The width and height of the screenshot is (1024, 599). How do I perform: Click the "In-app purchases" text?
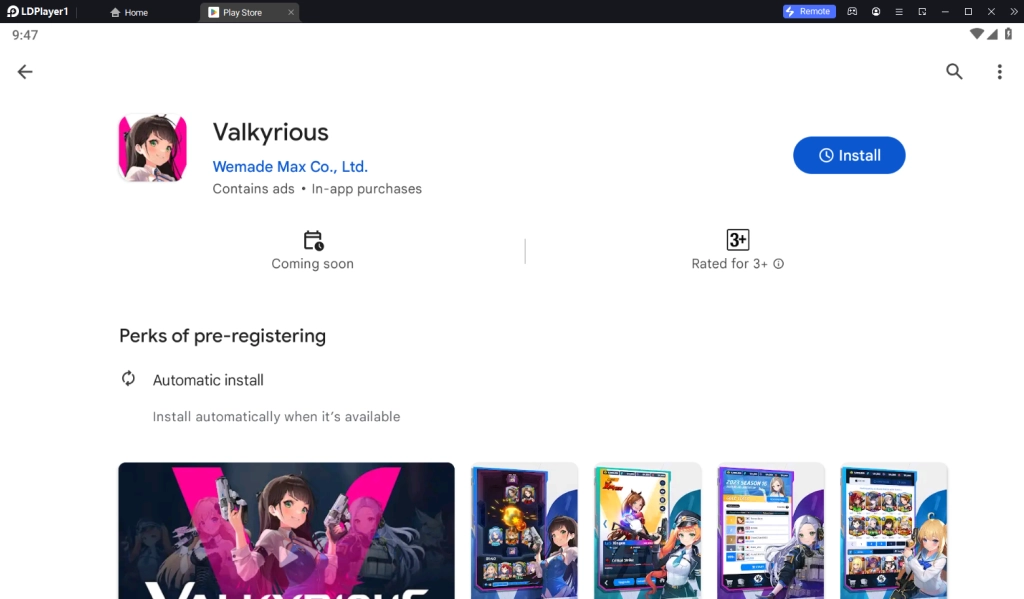pos(366,189)
